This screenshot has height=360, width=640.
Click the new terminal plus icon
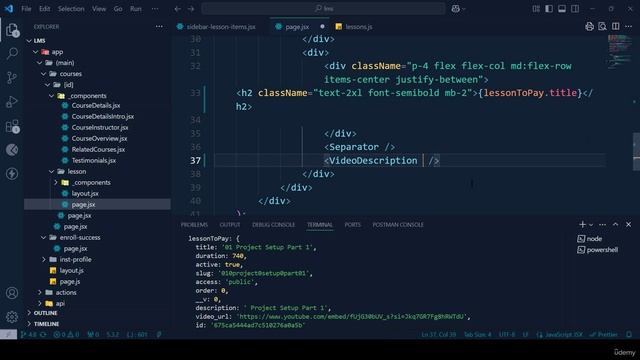click(582, 224)
